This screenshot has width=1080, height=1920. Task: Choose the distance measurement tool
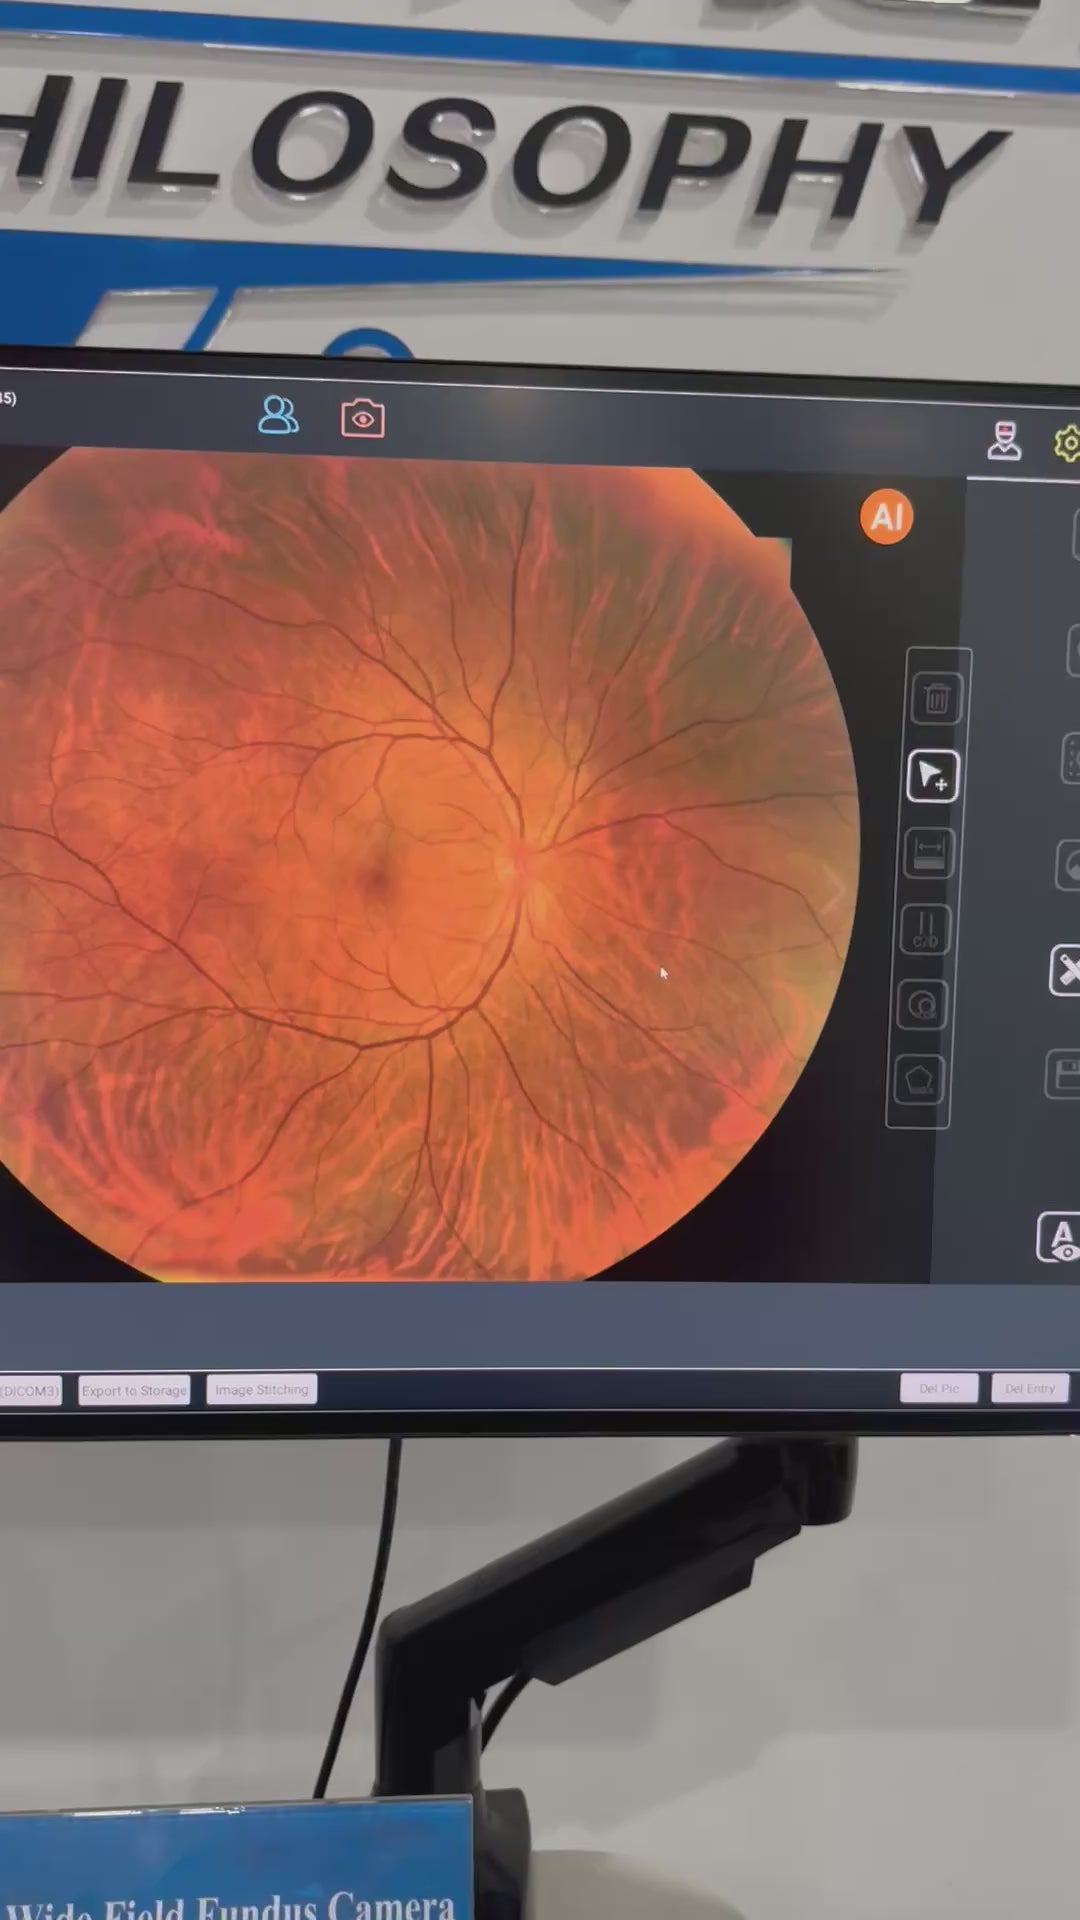[x=929, y=853]
